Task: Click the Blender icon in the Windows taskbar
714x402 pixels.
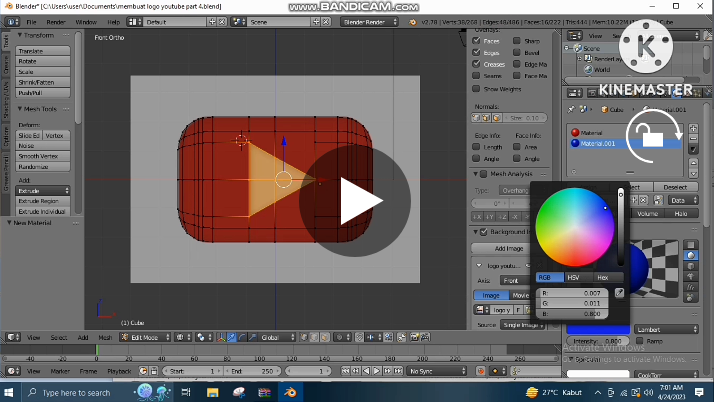Action: [290, 392]
